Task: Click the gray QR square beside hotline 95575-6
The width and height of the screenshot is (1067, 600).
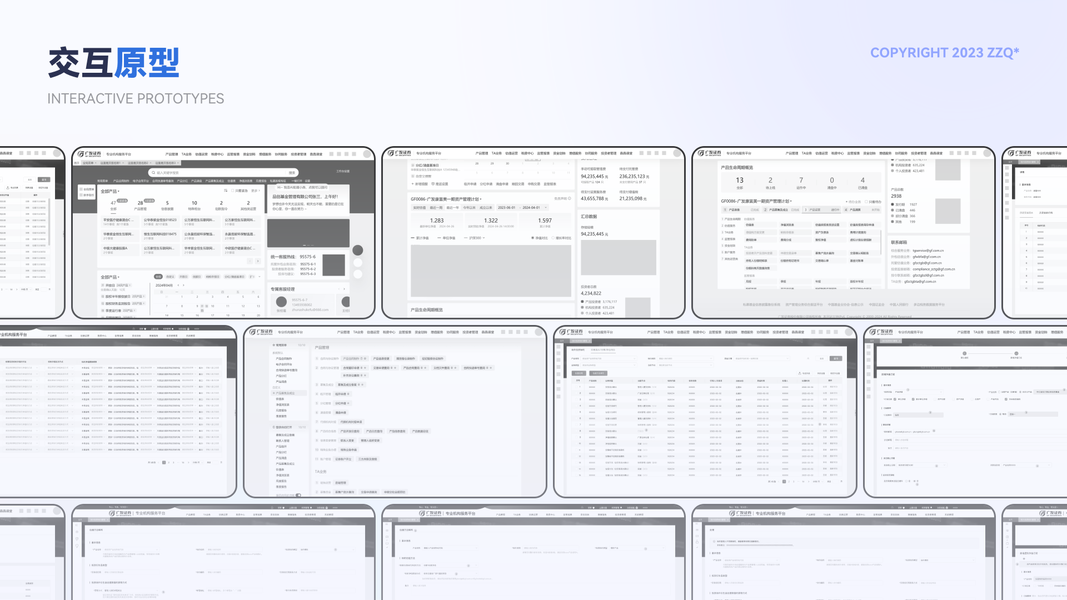Action: [x=333, y=265]
